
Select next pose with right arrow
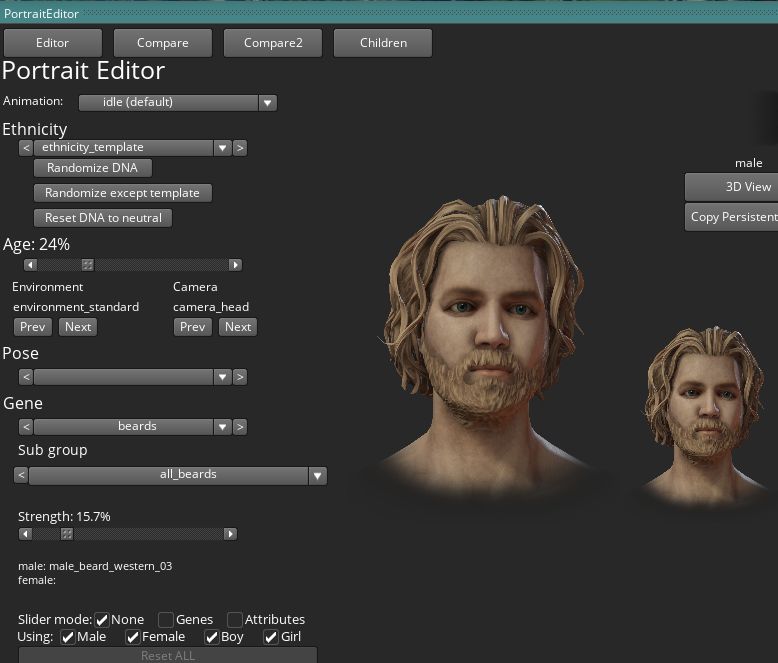pos(240,377)
